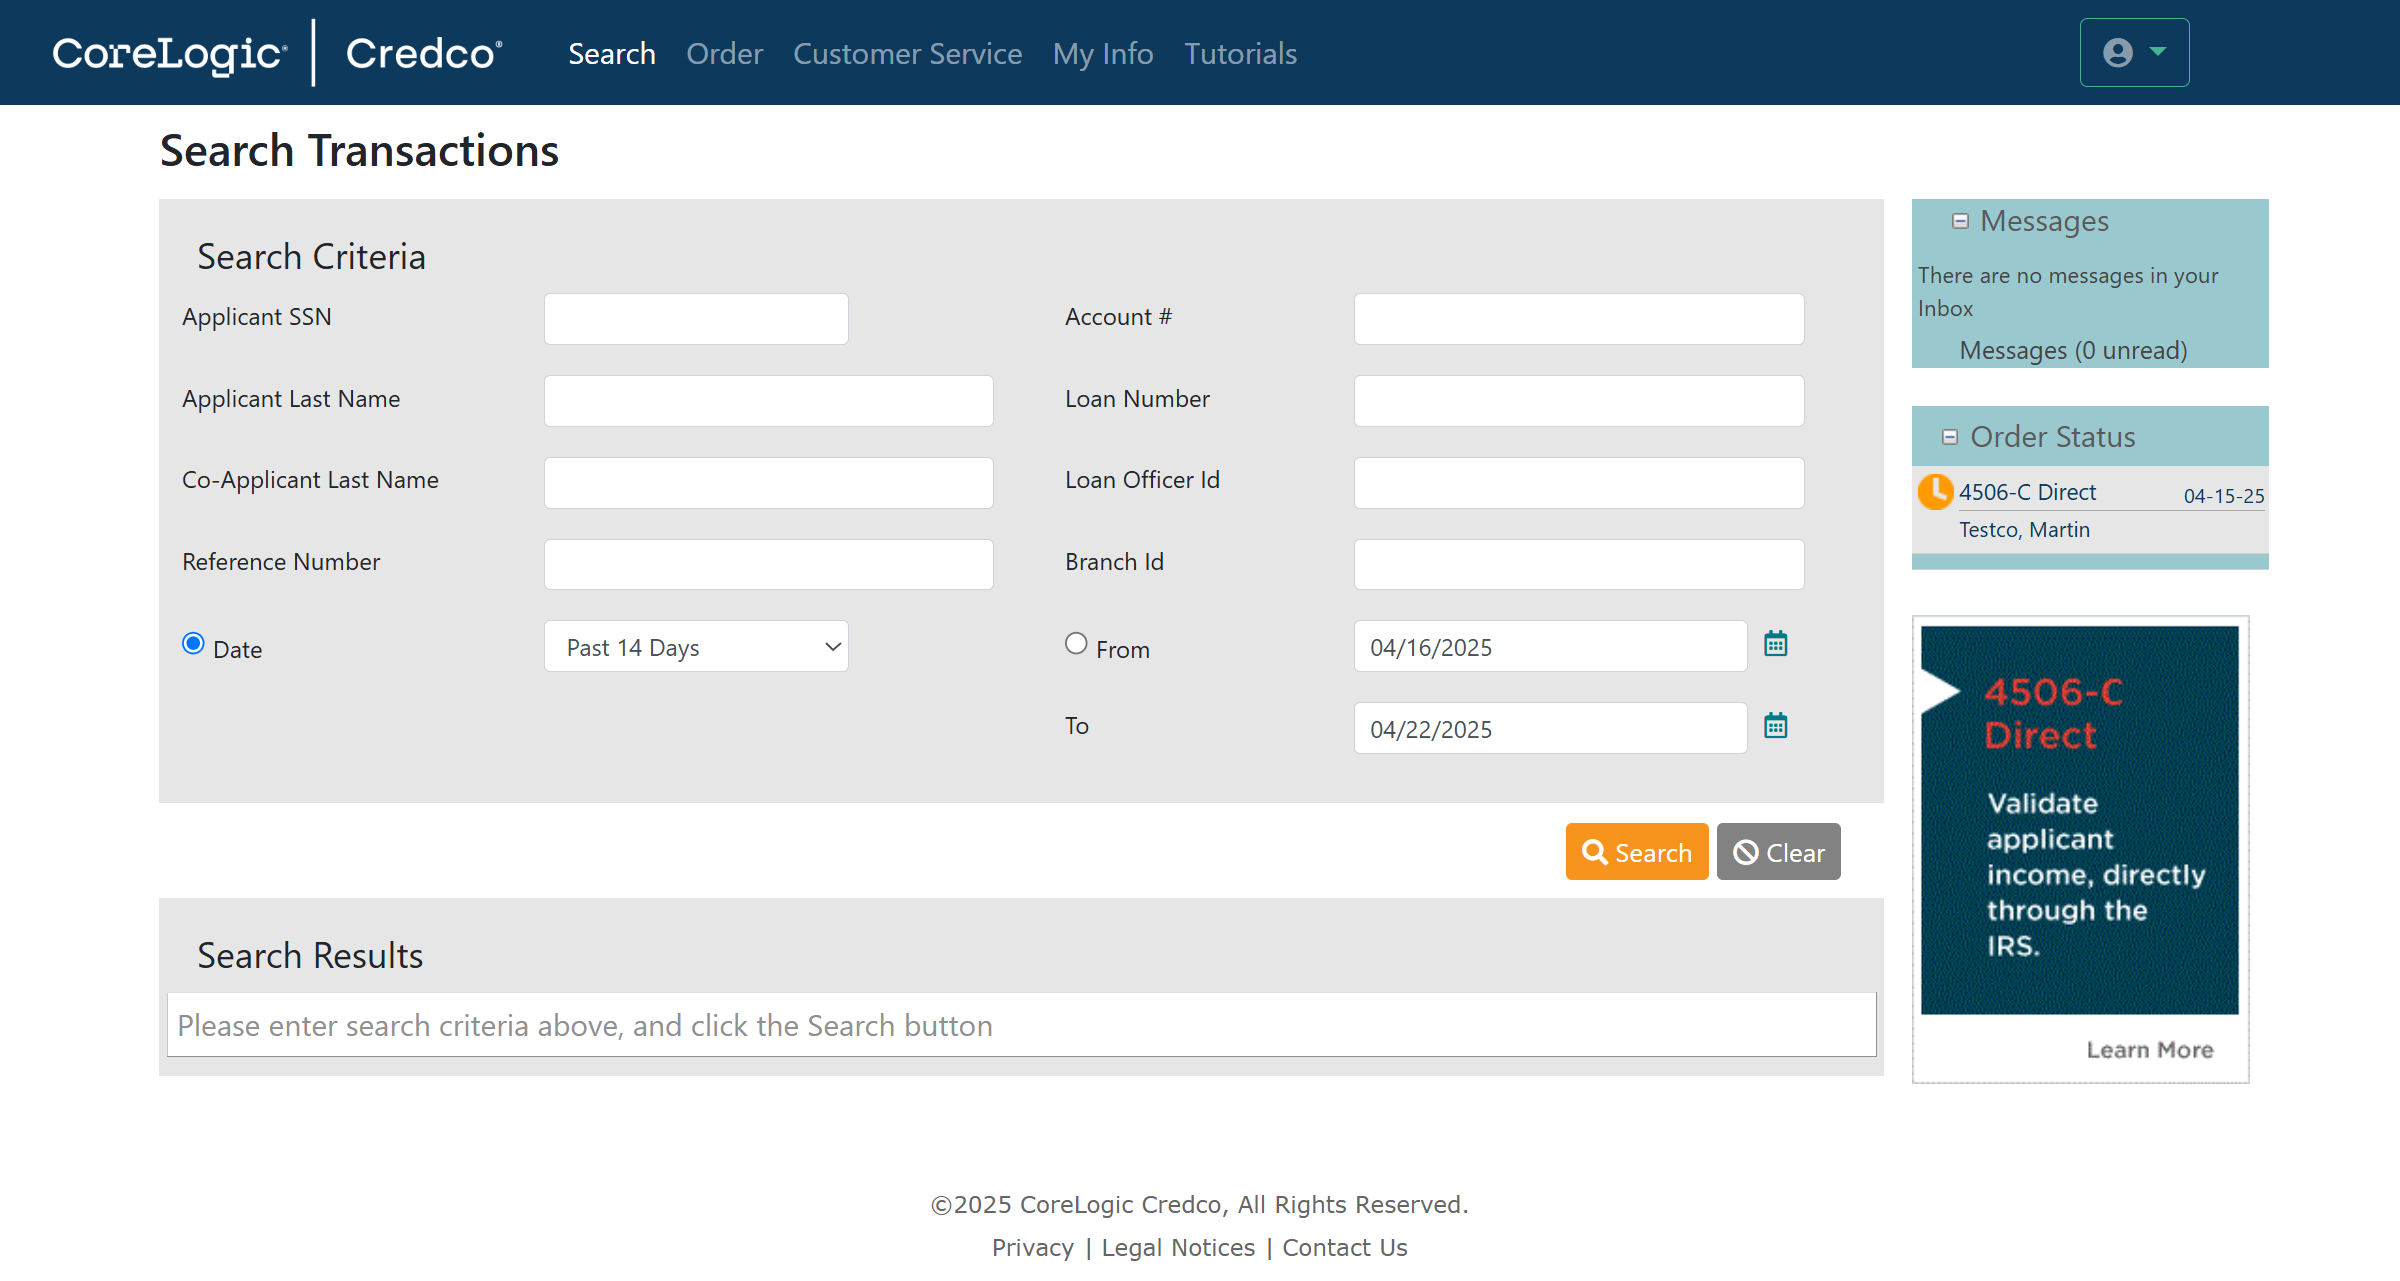Screen dimensions: 2400x1281
Task: Select the From date range radio
Action: point(1076,644)
